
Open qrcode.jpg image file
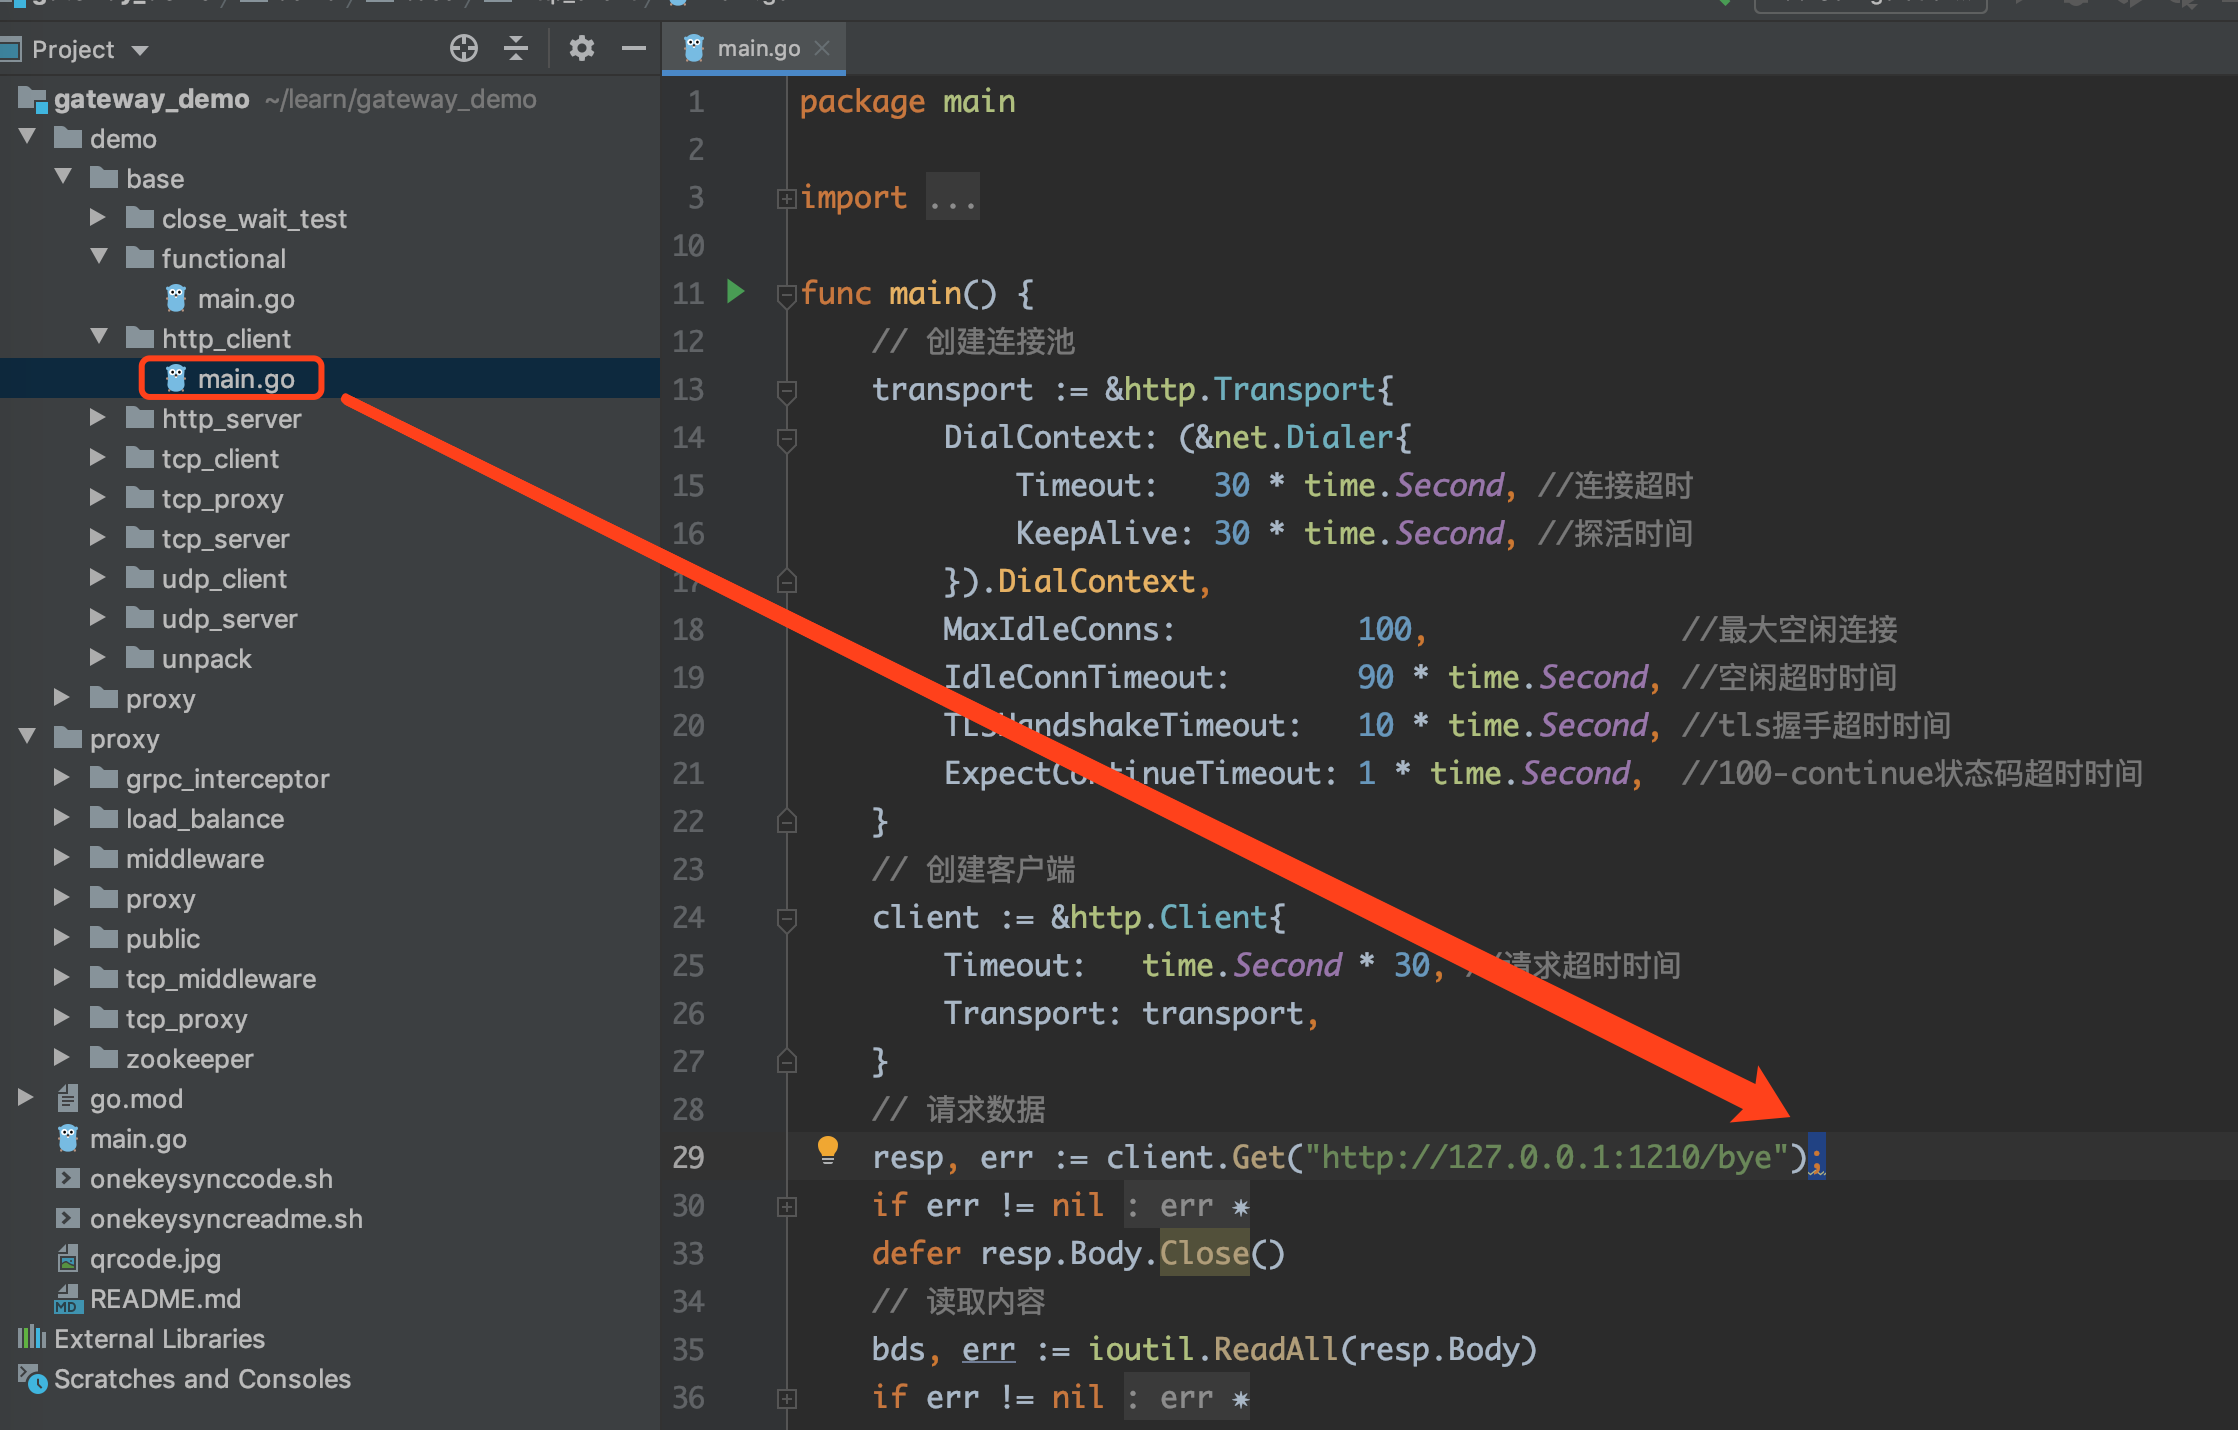pos(155,1259)
